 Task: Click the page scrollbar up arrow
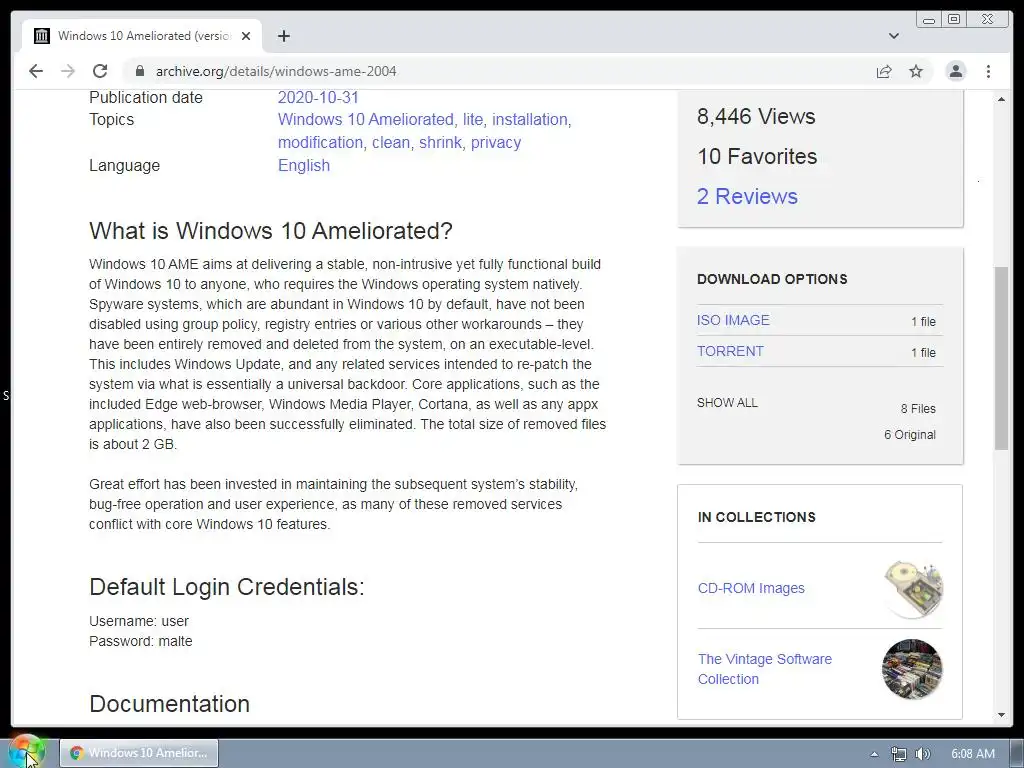[x=1001, y=99]
